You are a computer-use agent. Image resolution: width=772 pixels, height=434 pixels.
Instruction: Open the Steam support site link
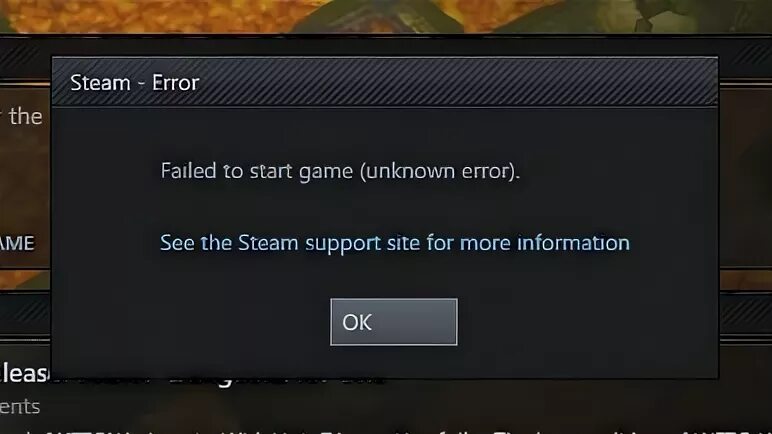coord(394,243)
